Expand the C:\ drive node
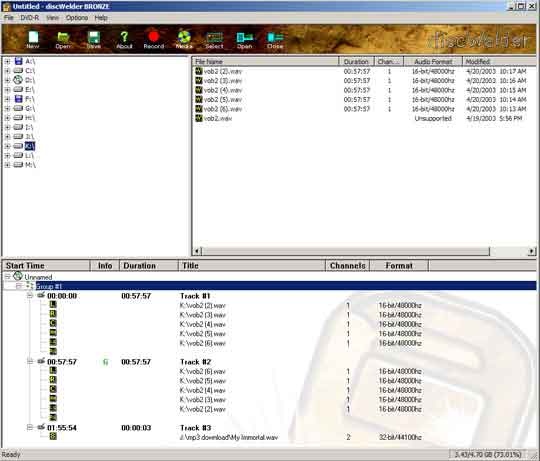Viewport: 540px width, 461px height. [7, 71]
